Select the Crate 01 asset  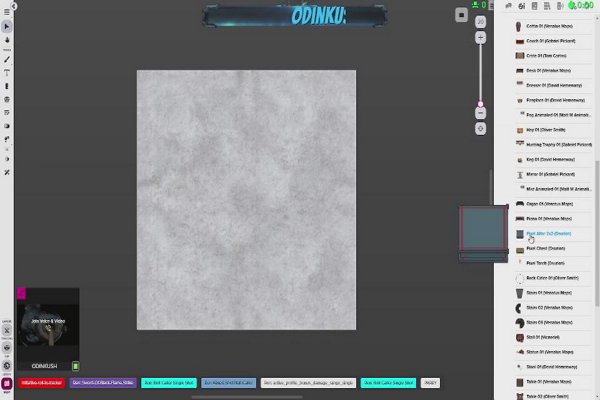pos(553,56)
